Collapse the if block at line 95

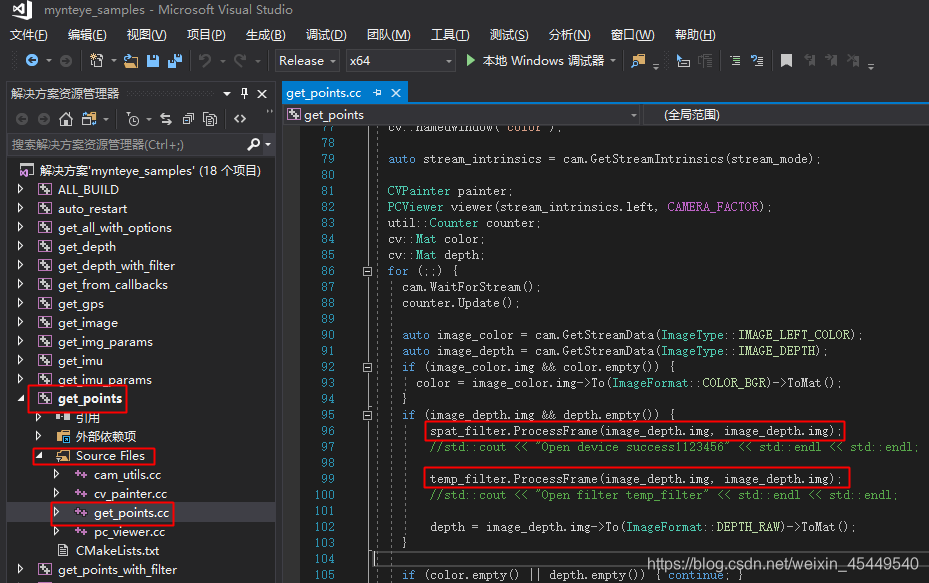coord(367,415)
